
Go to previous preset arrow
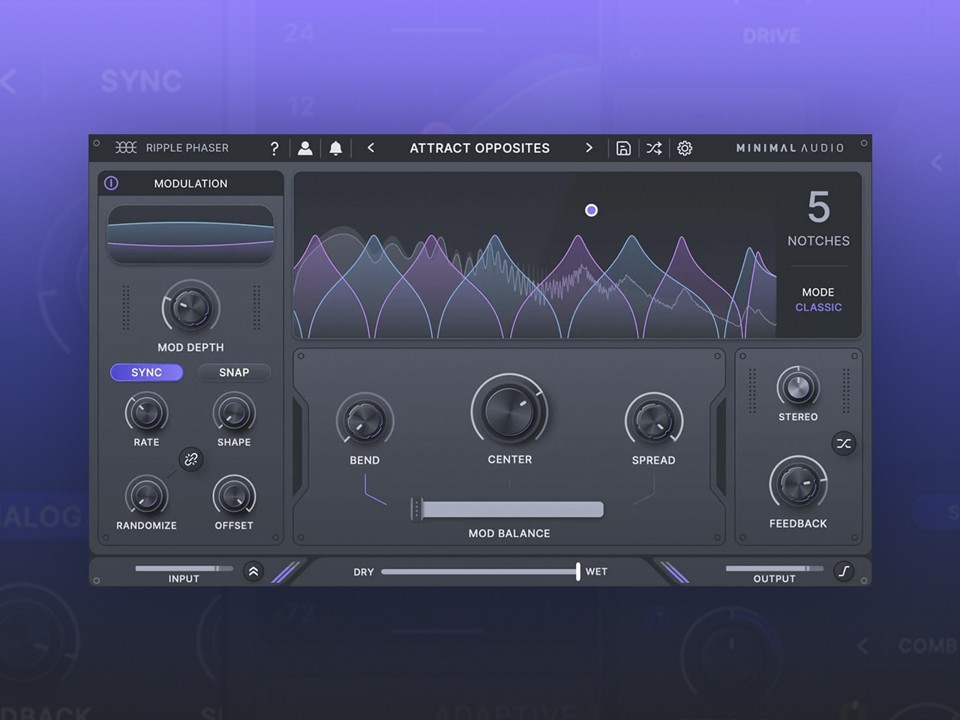point(370,148)
